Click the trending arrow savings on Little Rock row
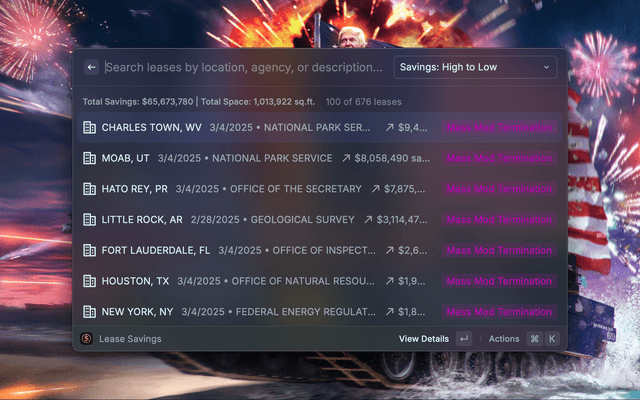The width and height of the screenshot is (640, 400). coord(369,220)
